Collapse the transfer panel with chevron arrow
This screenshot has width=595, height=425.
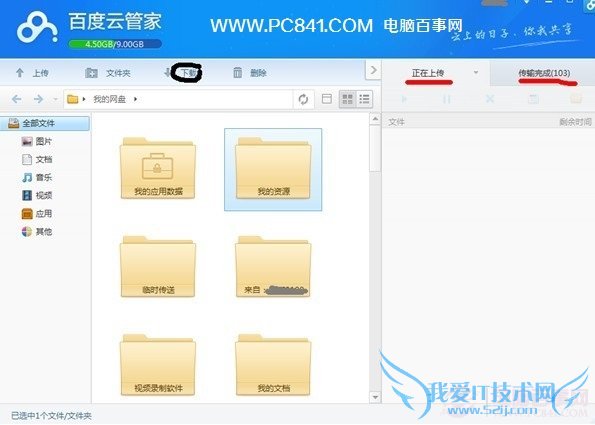(x=373, y=70)
